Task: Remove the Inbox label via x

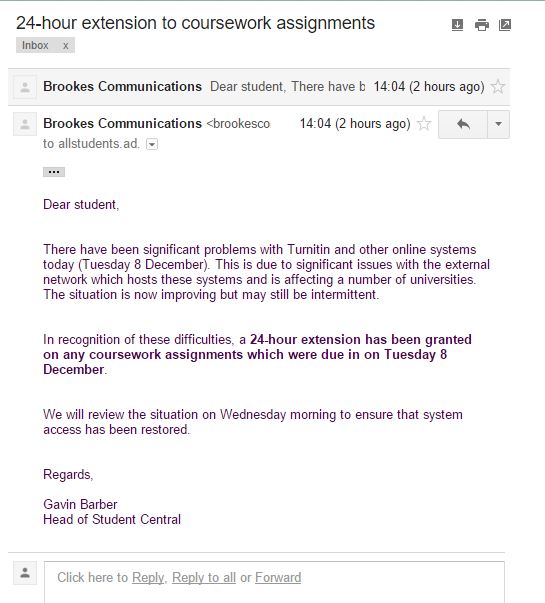Action: [x=66, y=45]
